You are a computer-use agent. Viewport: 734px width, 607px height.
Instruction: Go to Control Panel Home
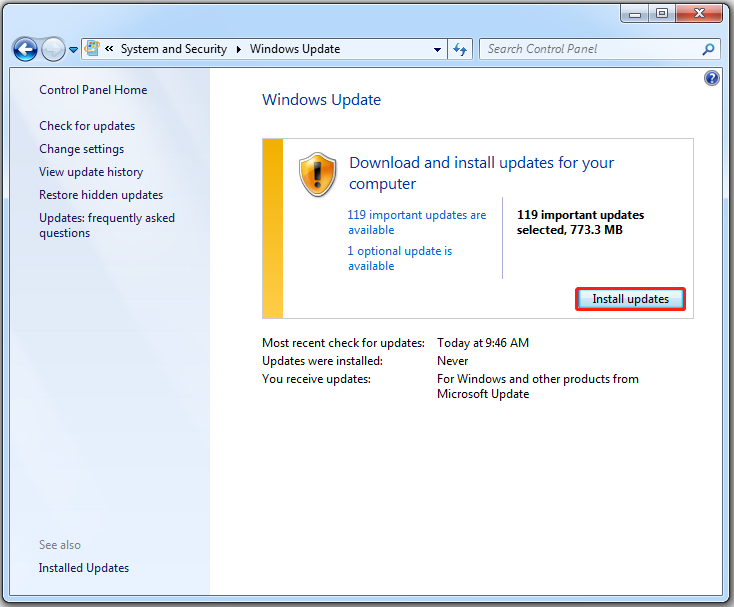pos(93,90)
